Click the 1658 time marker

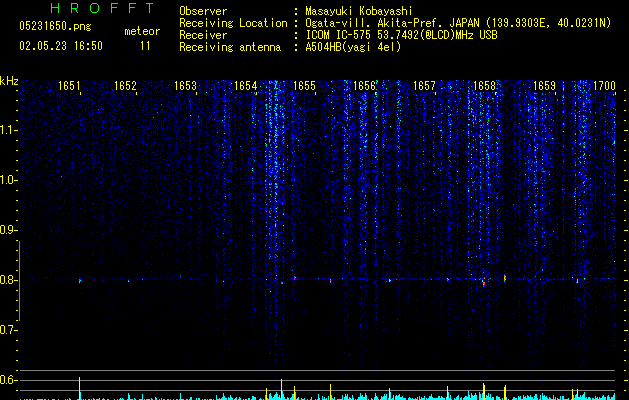pyautogui.click(x=485, y=86)
